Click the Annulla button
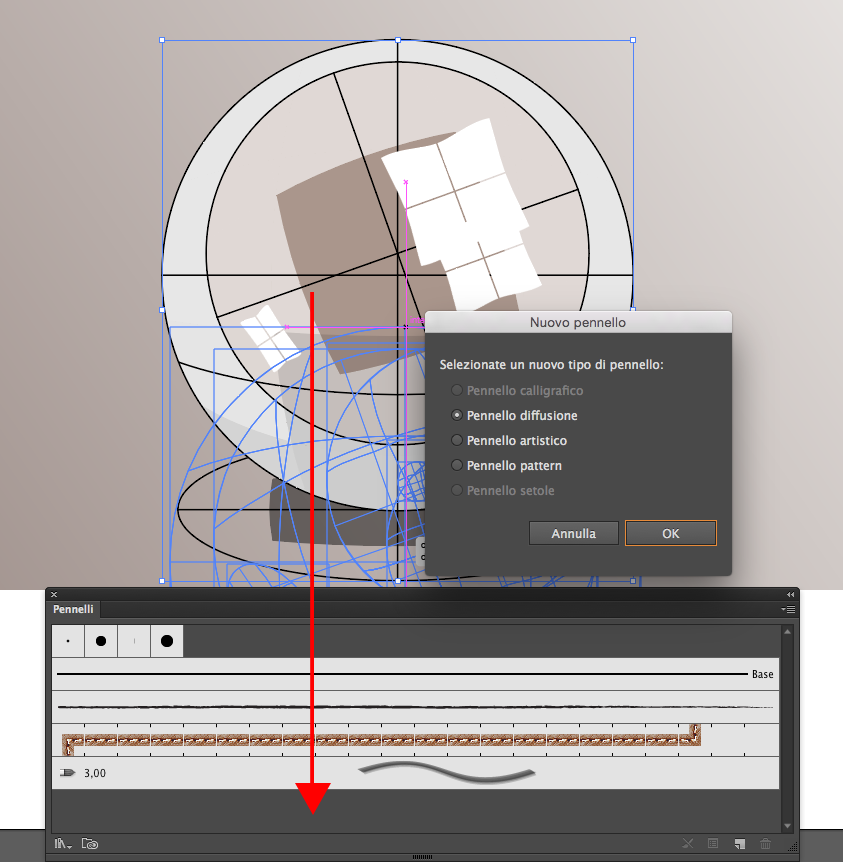The image size is (843, 862). coord(574,533)
